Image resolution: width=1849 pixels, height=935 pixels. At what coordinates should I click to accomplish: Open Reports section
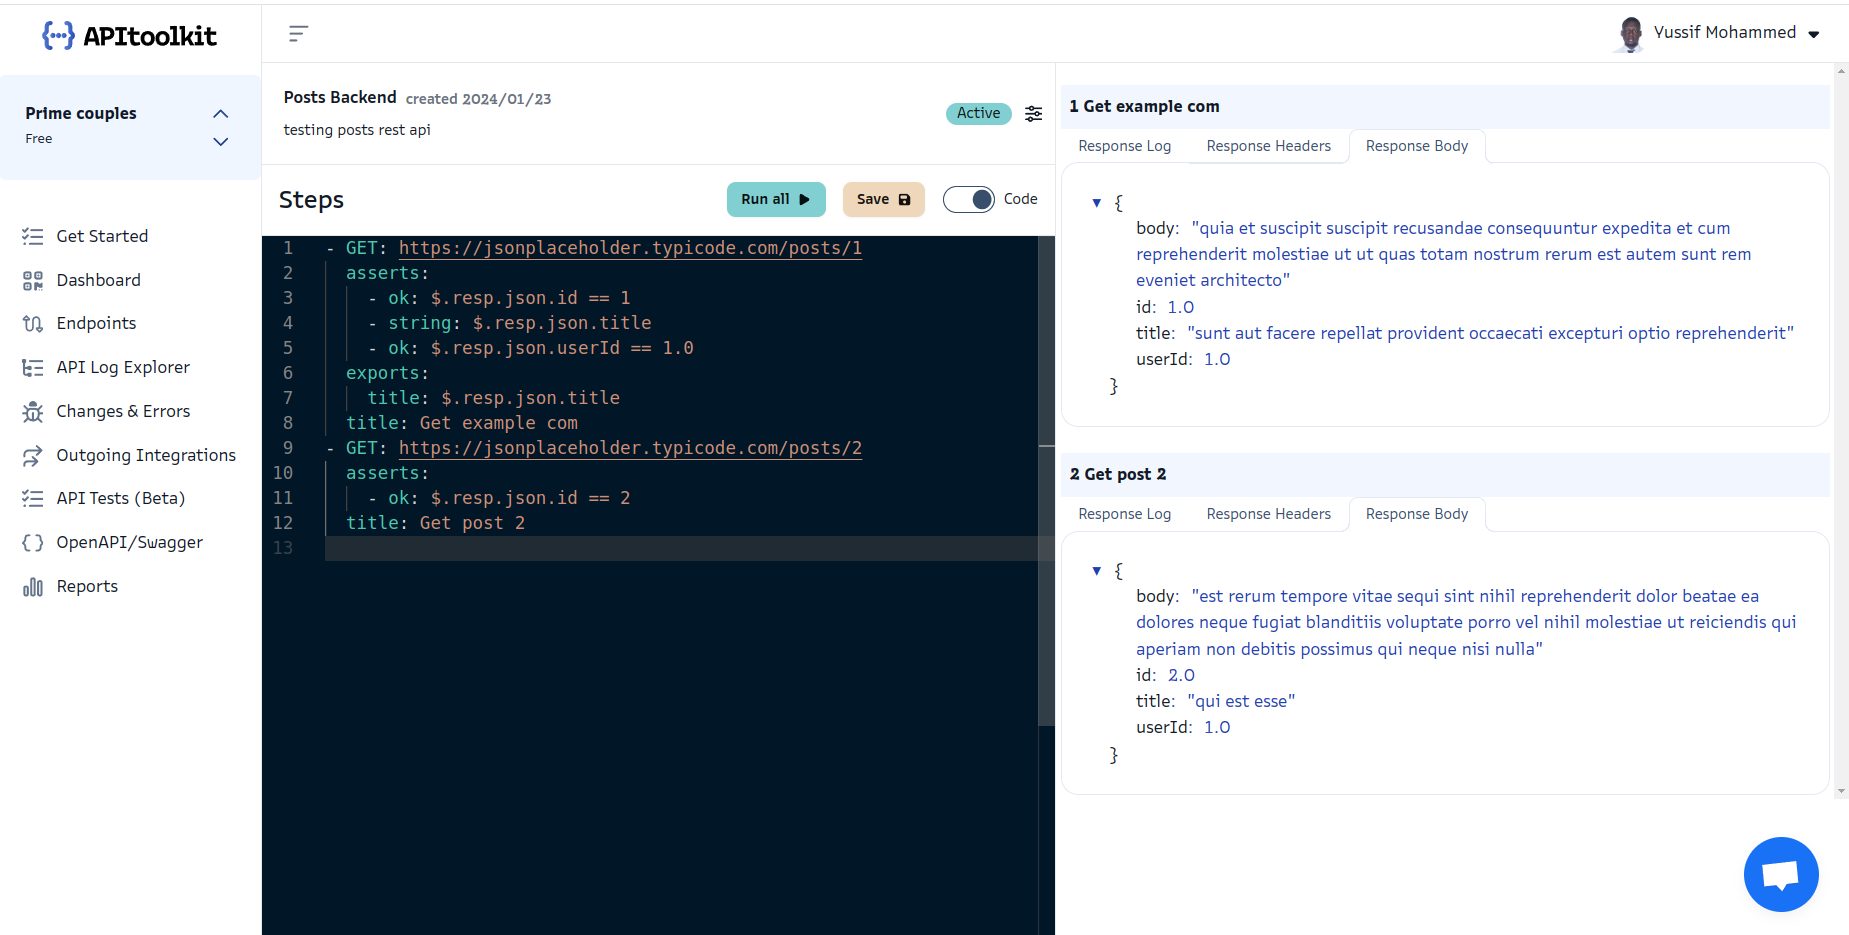click(87, 586)
